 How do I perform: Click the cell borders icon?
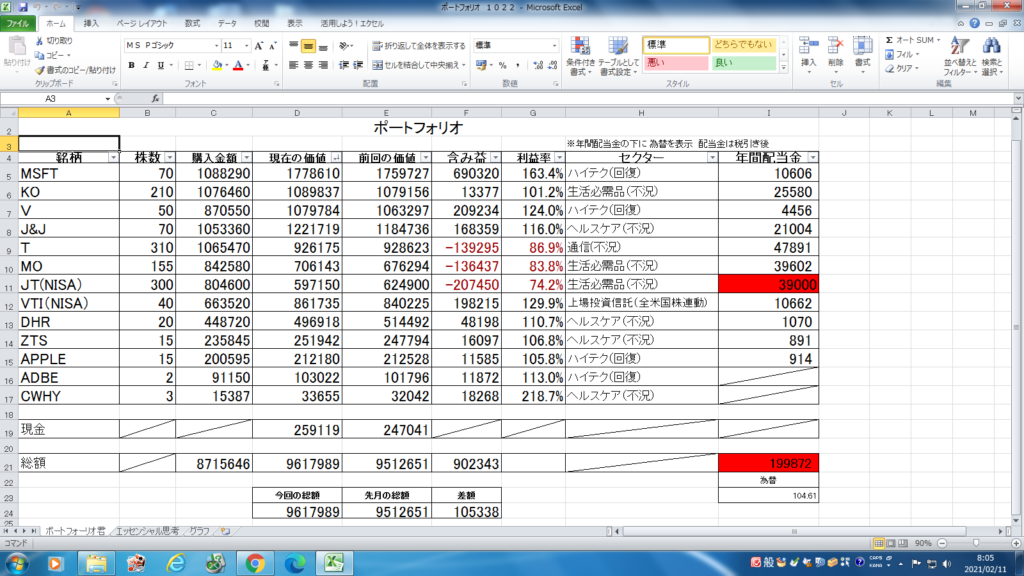[x=189, y=65]
